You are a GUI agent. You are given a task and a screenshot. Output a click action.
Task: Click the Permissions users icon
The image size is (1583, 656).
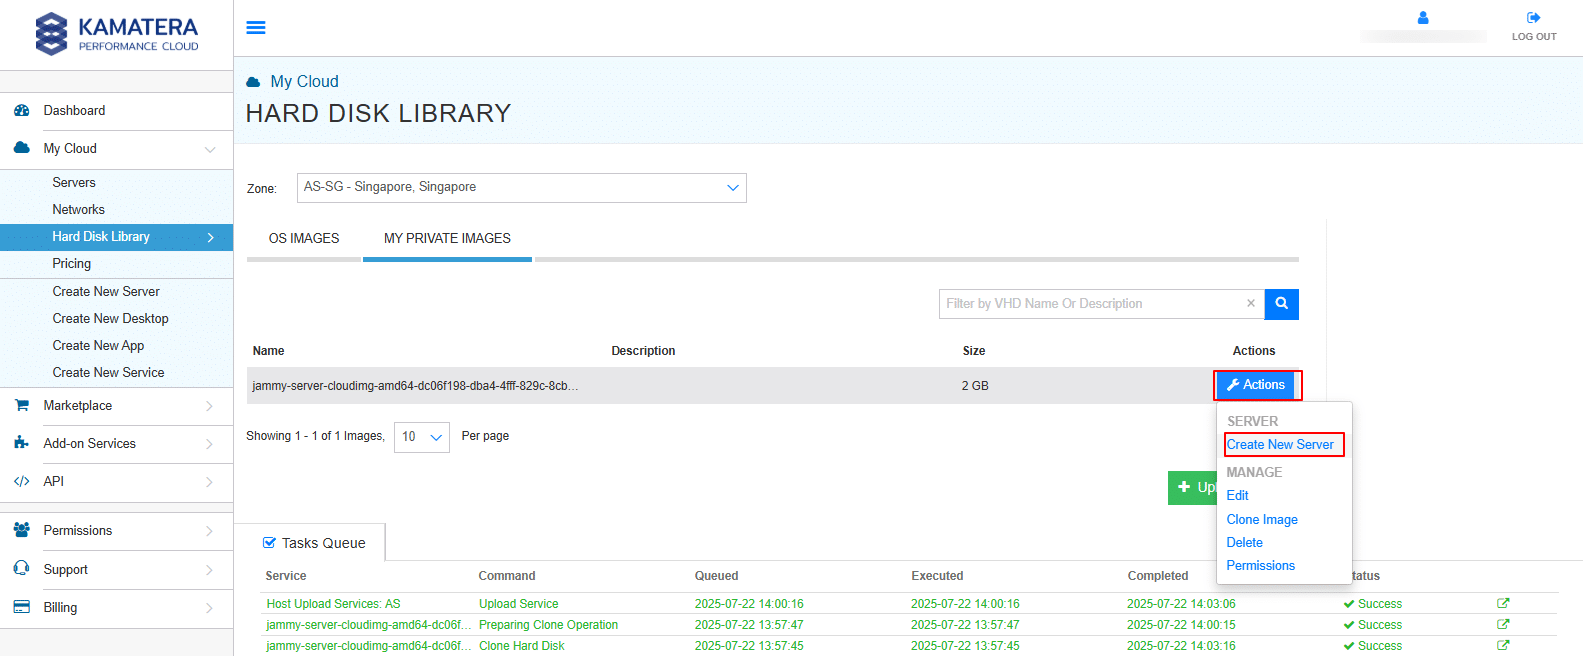pyautogui.click(x=22, y=530)
